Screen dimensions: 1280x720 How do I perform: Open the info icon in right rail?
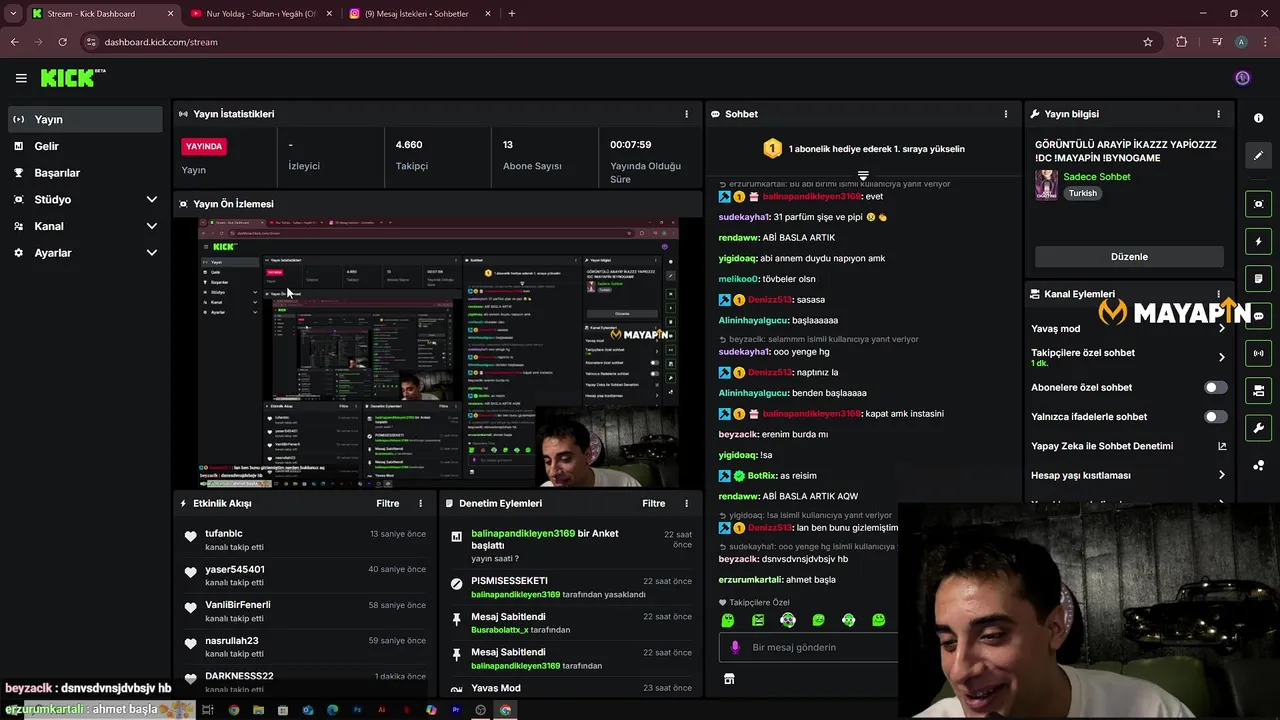(x=1258, y=118)
